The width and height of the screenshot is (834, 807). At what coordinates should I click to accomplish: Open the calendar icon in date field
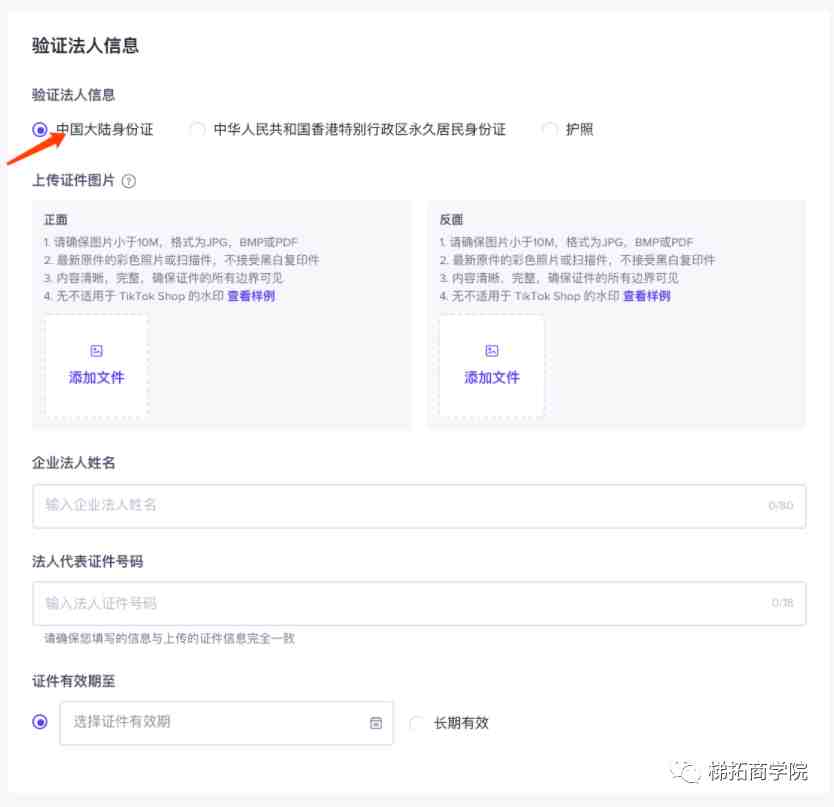point(376,723)
